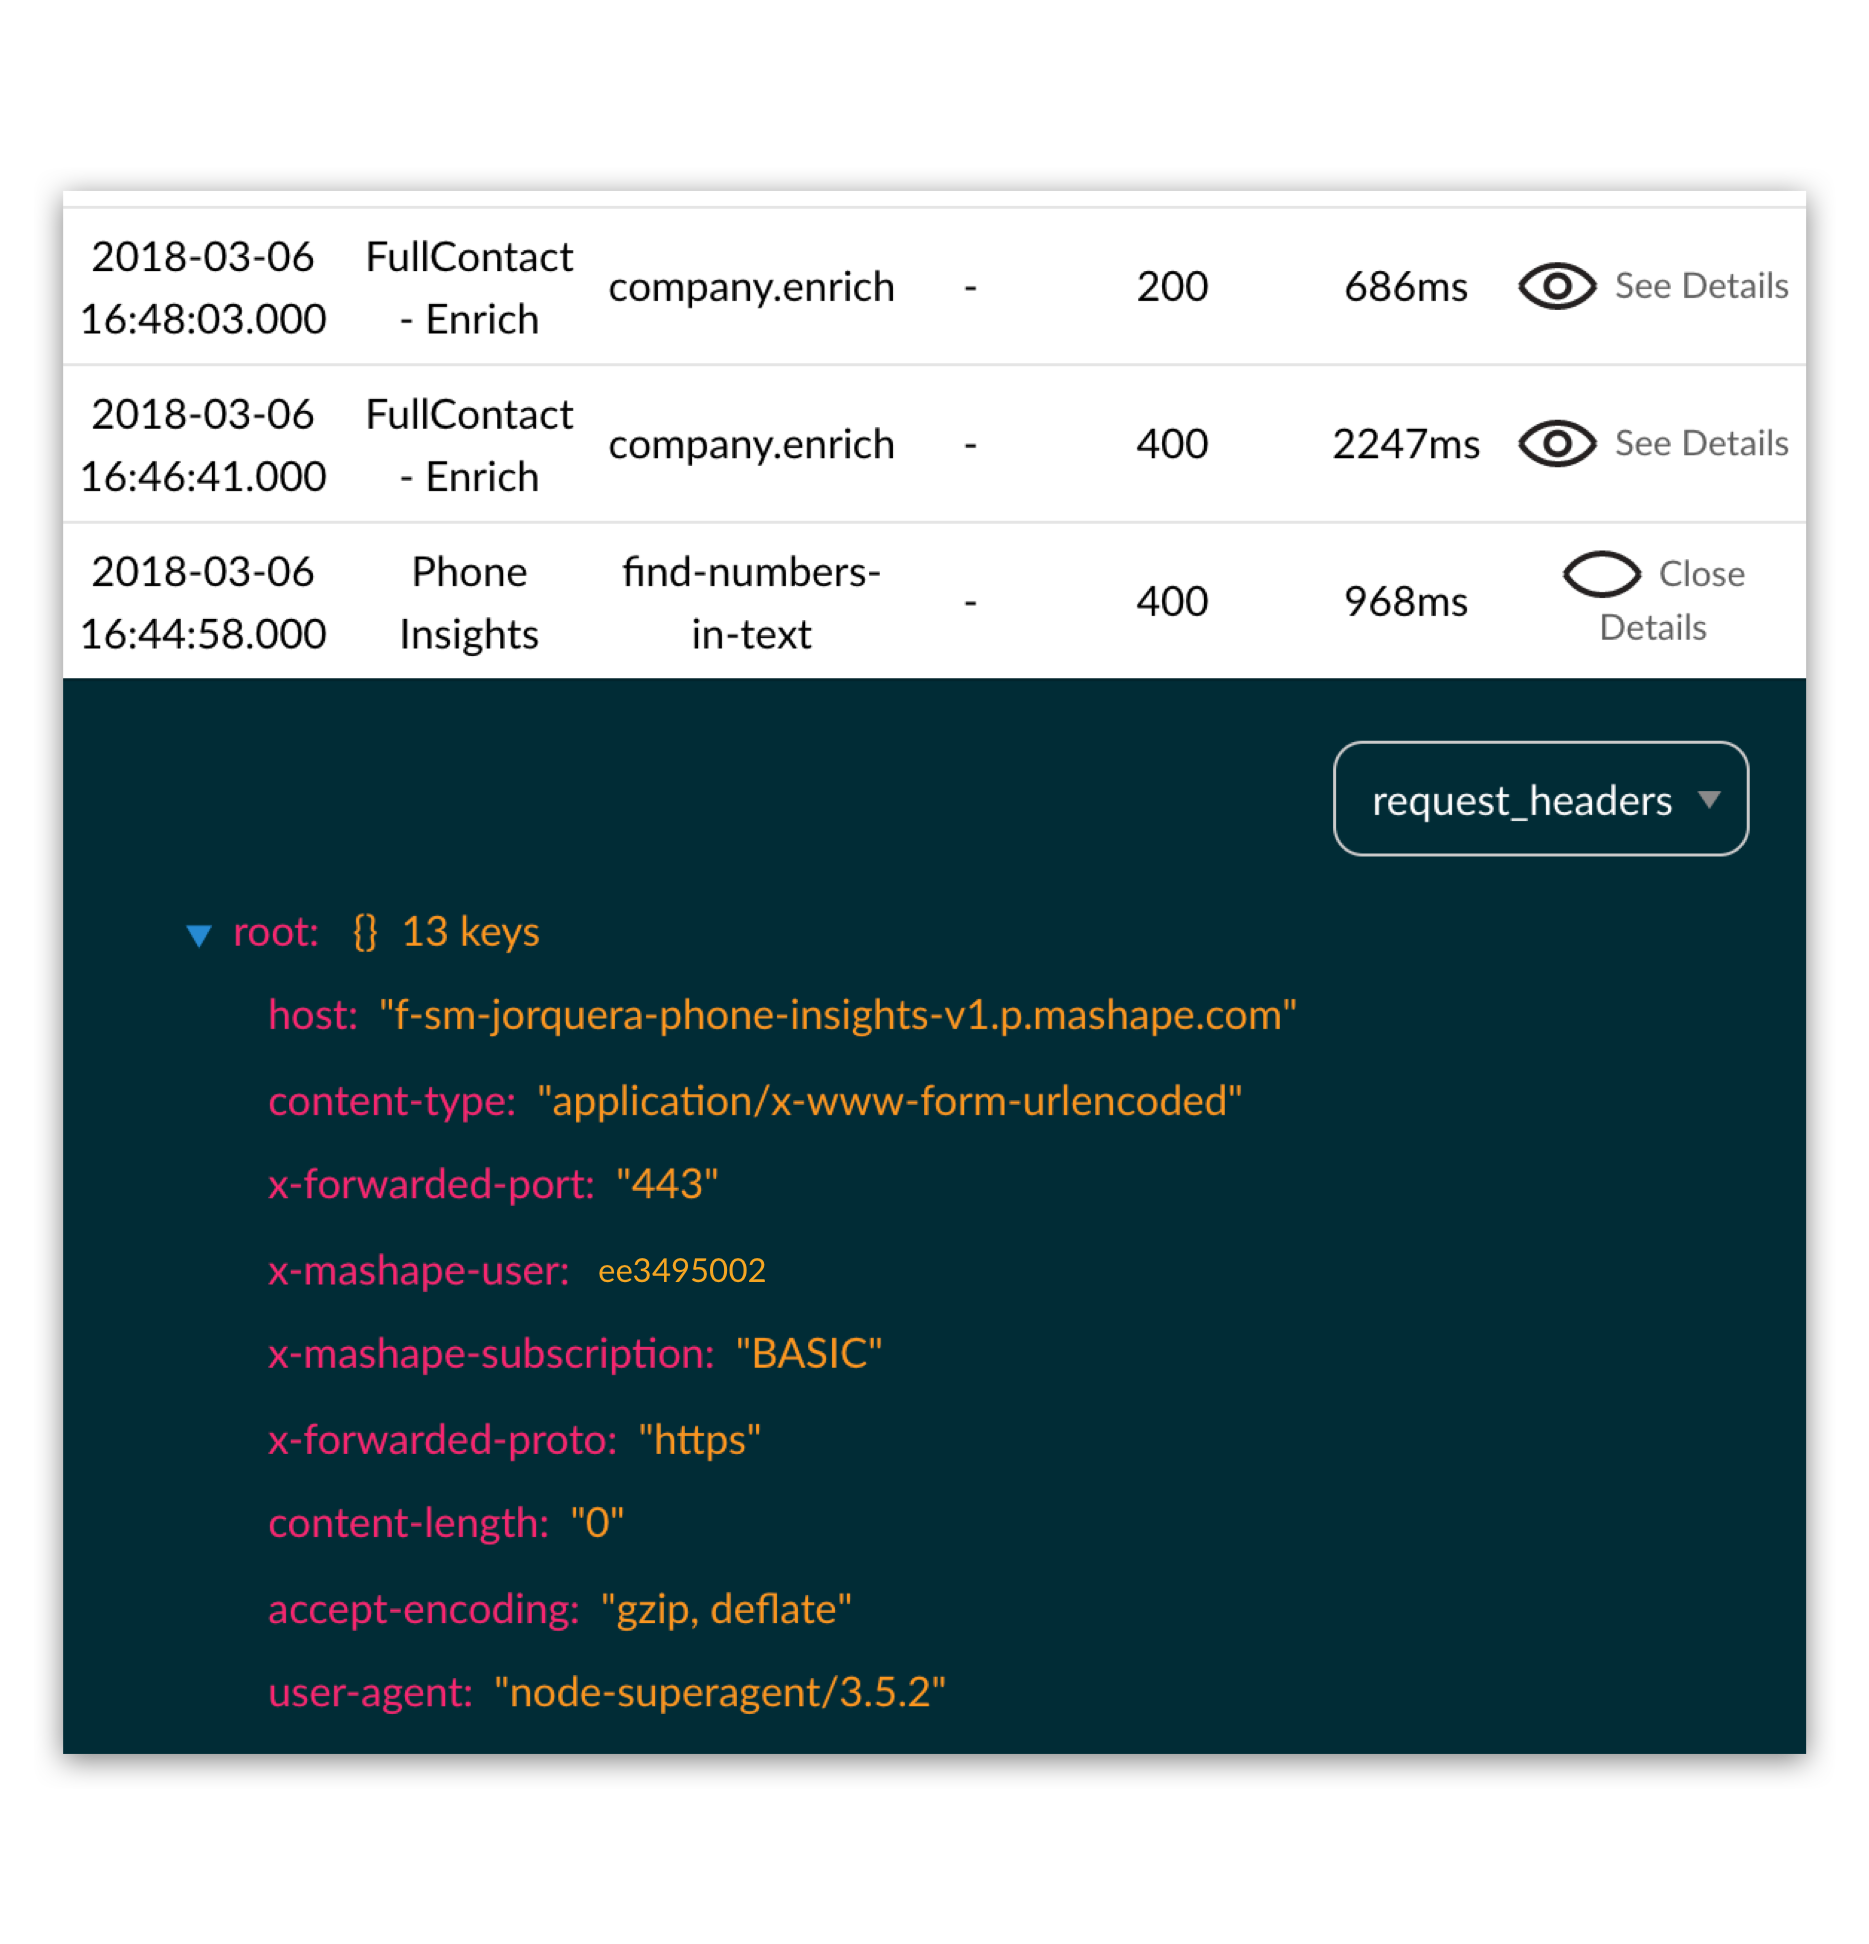Select the find-numbers-in-text endpoint cell
1869x1944 pixels.
(x=751, y=603)
